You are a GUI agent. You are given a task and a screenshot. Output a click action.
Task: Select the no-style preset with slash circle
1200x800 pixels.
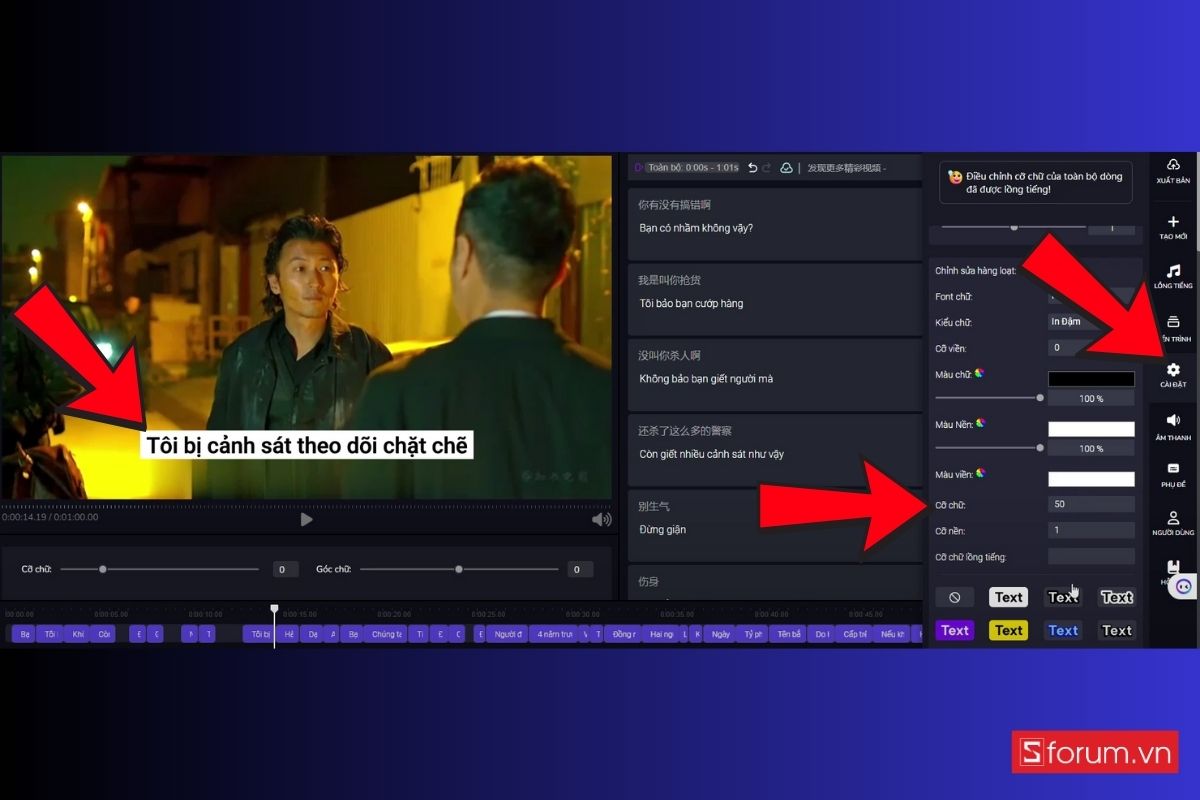pyautogui.click(x=954, y=597)
